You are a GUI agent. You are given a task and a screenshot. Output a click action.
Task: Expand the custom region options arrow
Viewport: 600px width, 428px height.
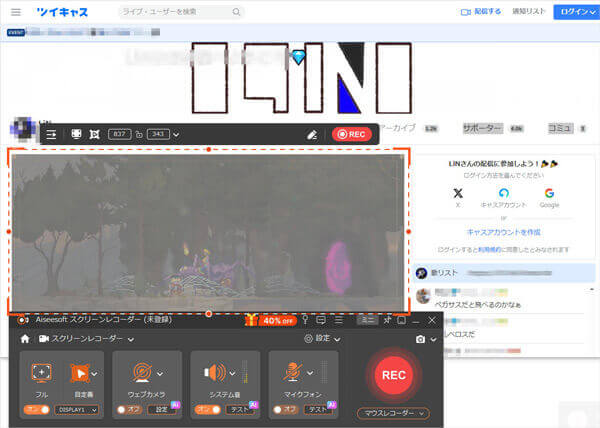tap(95, 374)
